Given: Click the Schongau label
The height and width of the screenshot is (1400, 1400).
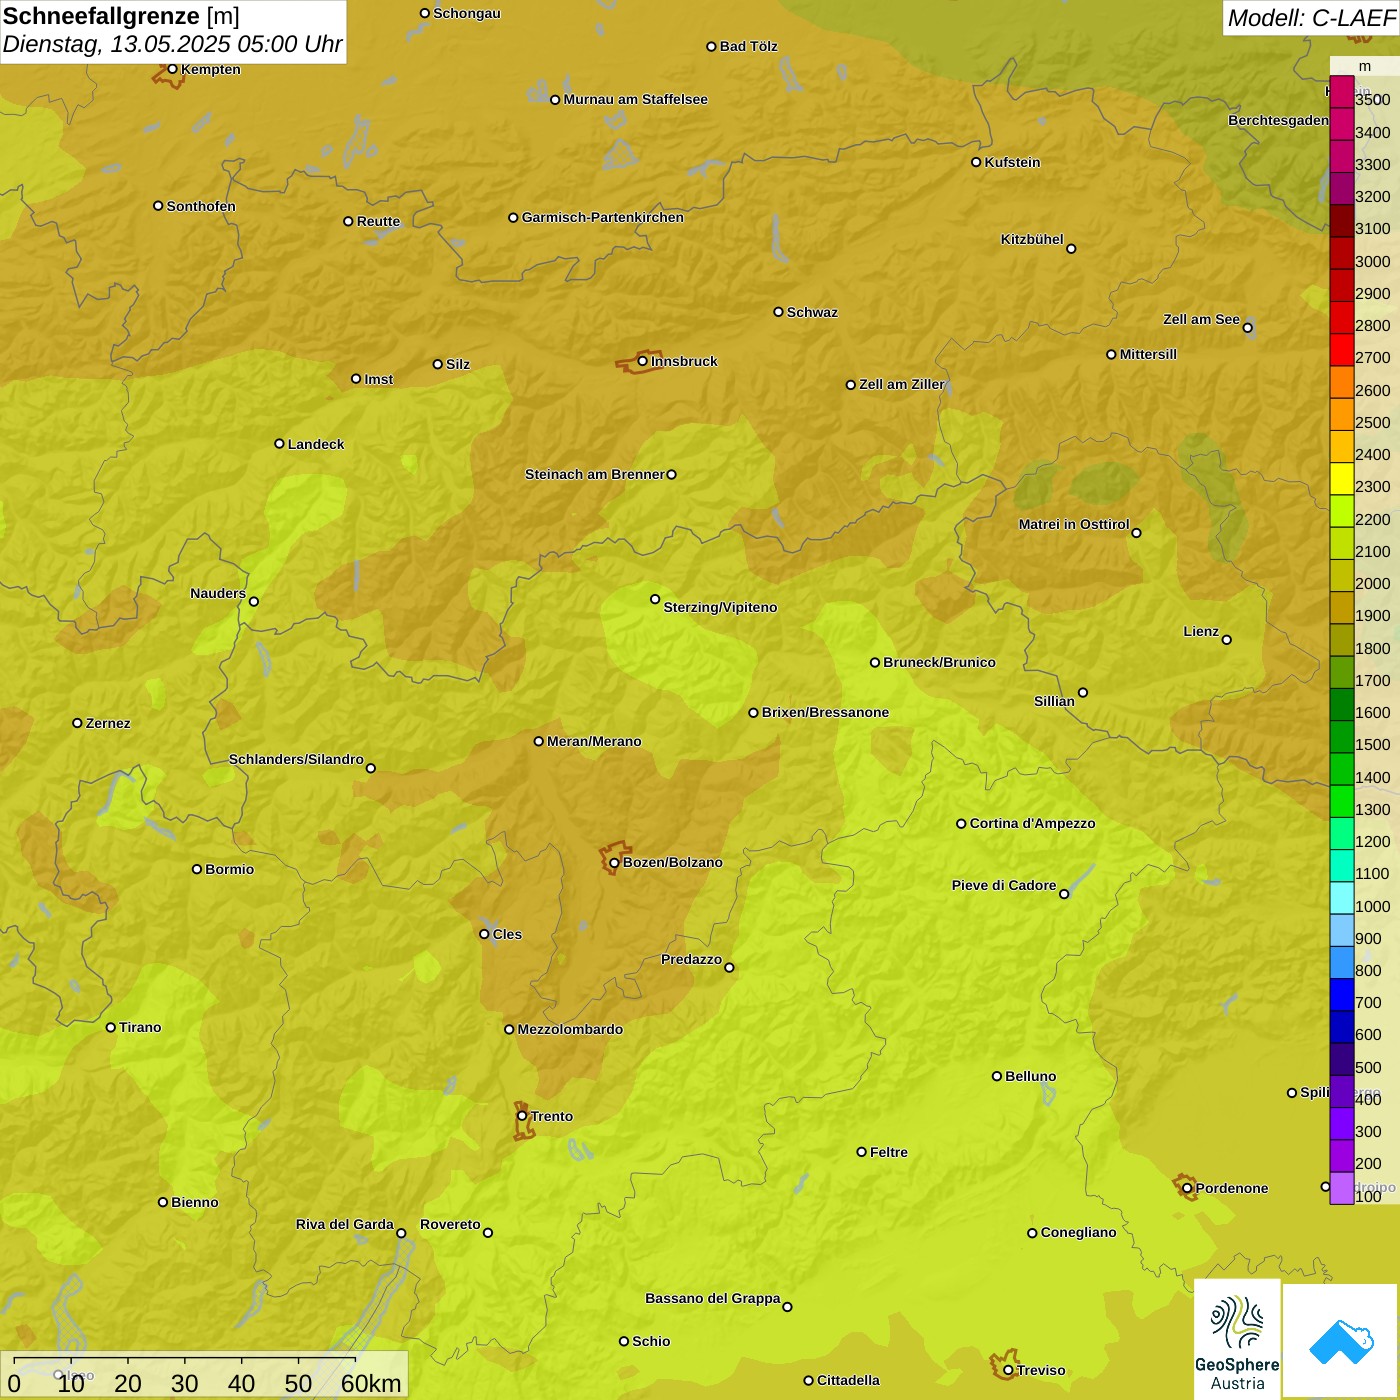Looking at the screenshot, I should [467, 13].
